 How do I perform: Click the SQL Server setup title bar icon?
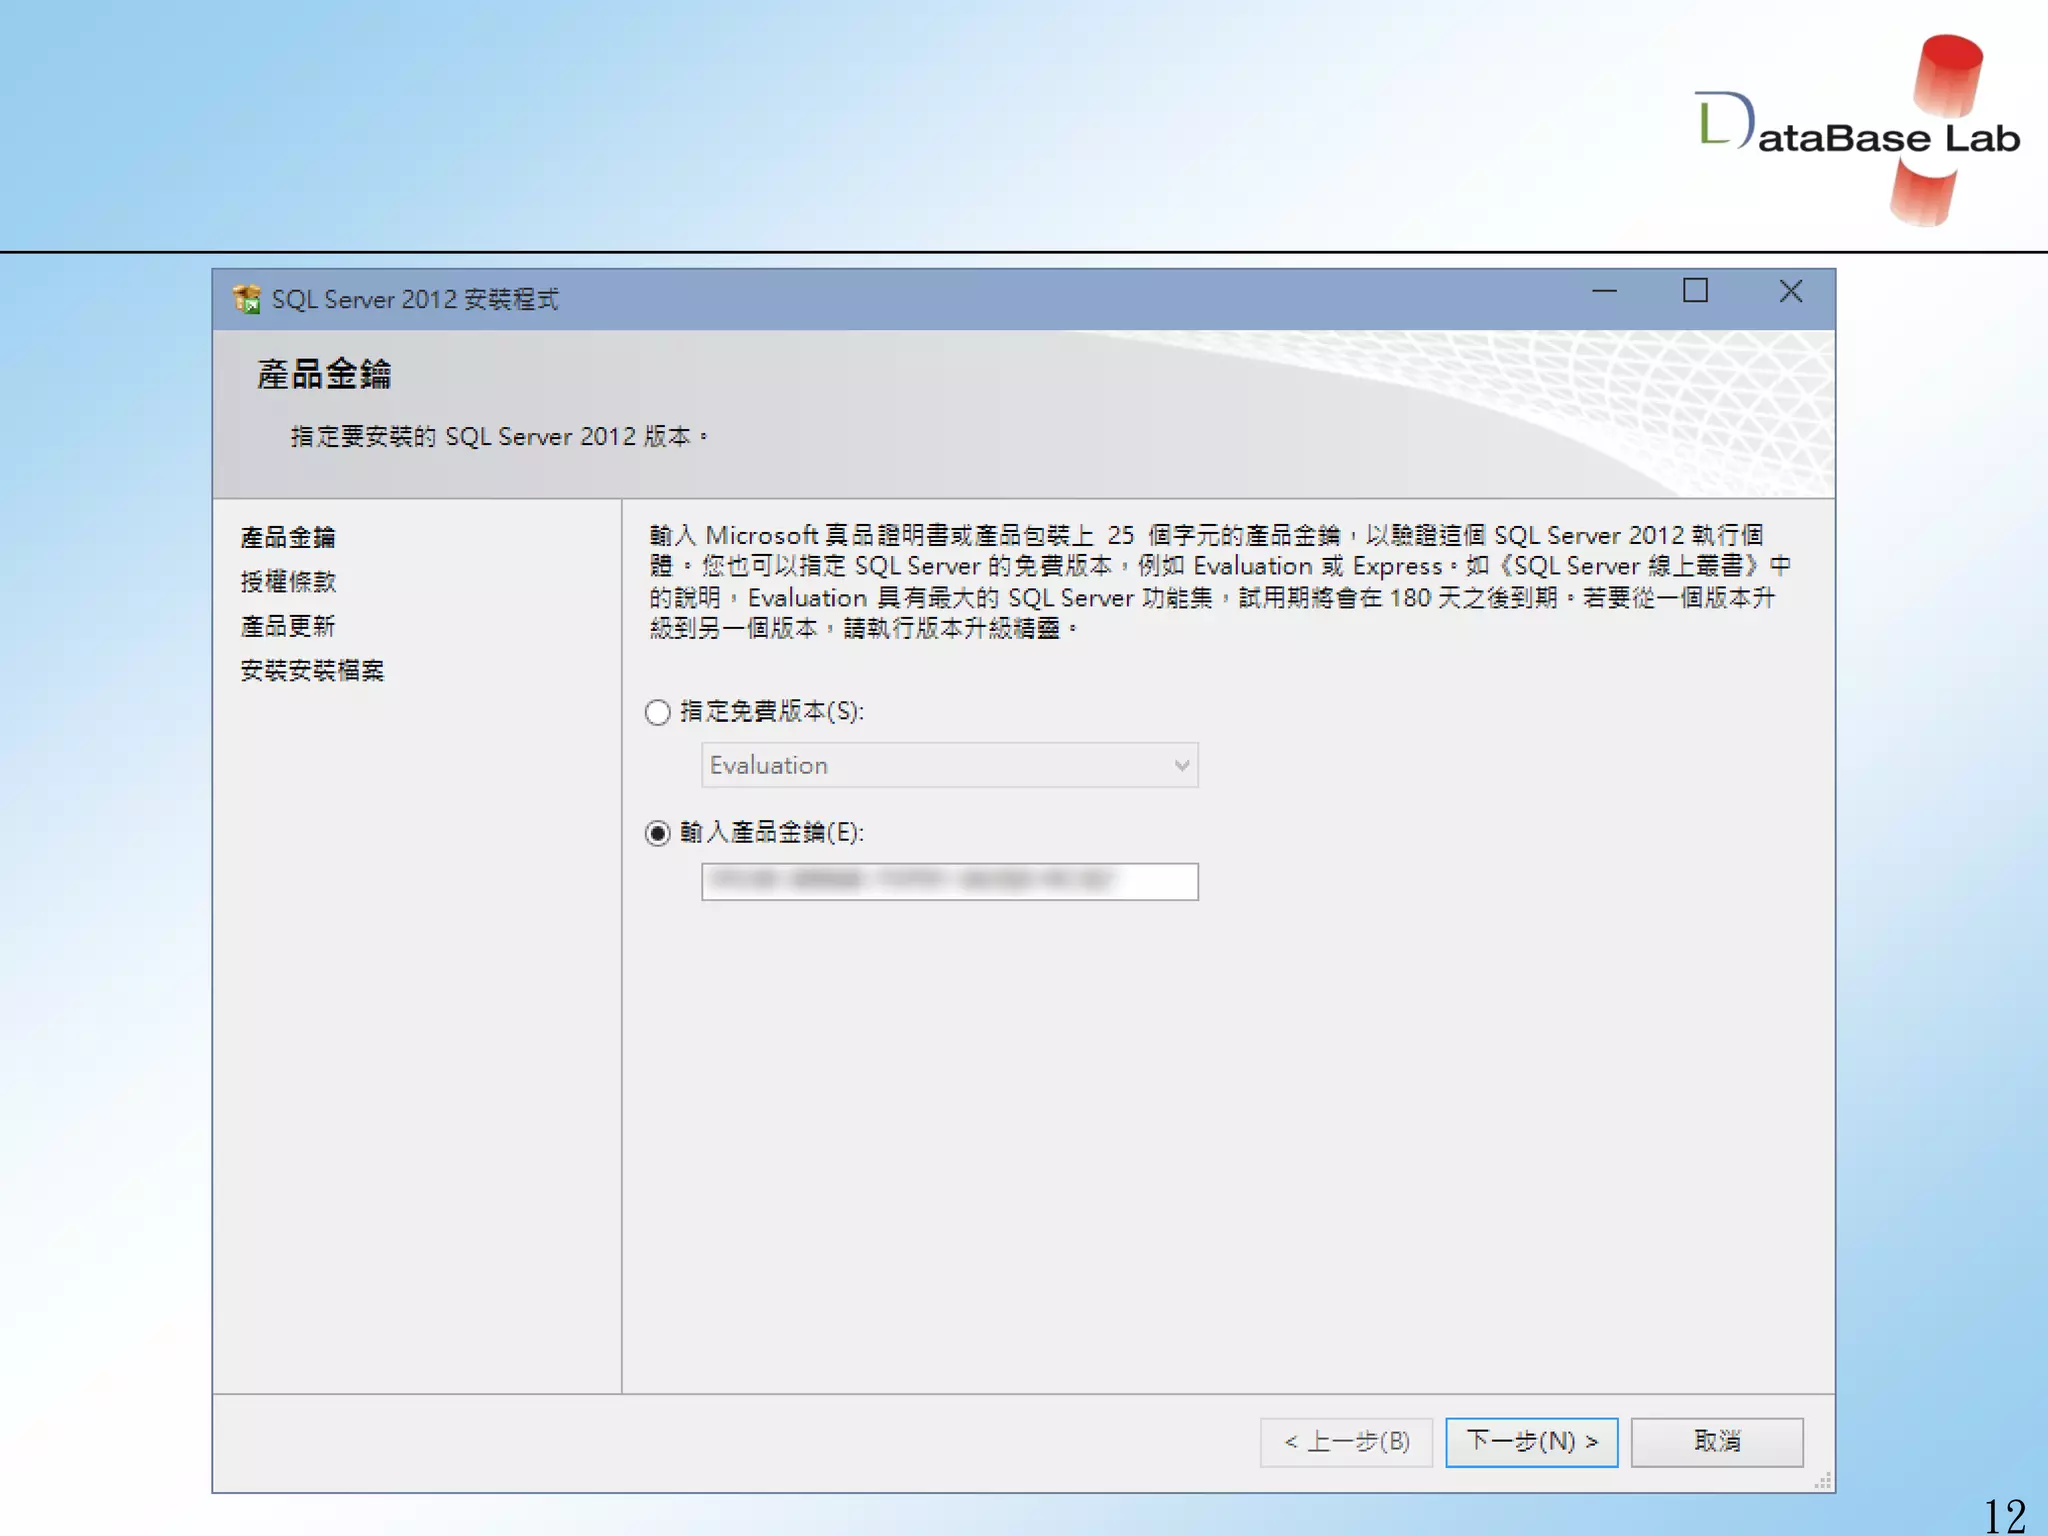(x=246, y=299)
